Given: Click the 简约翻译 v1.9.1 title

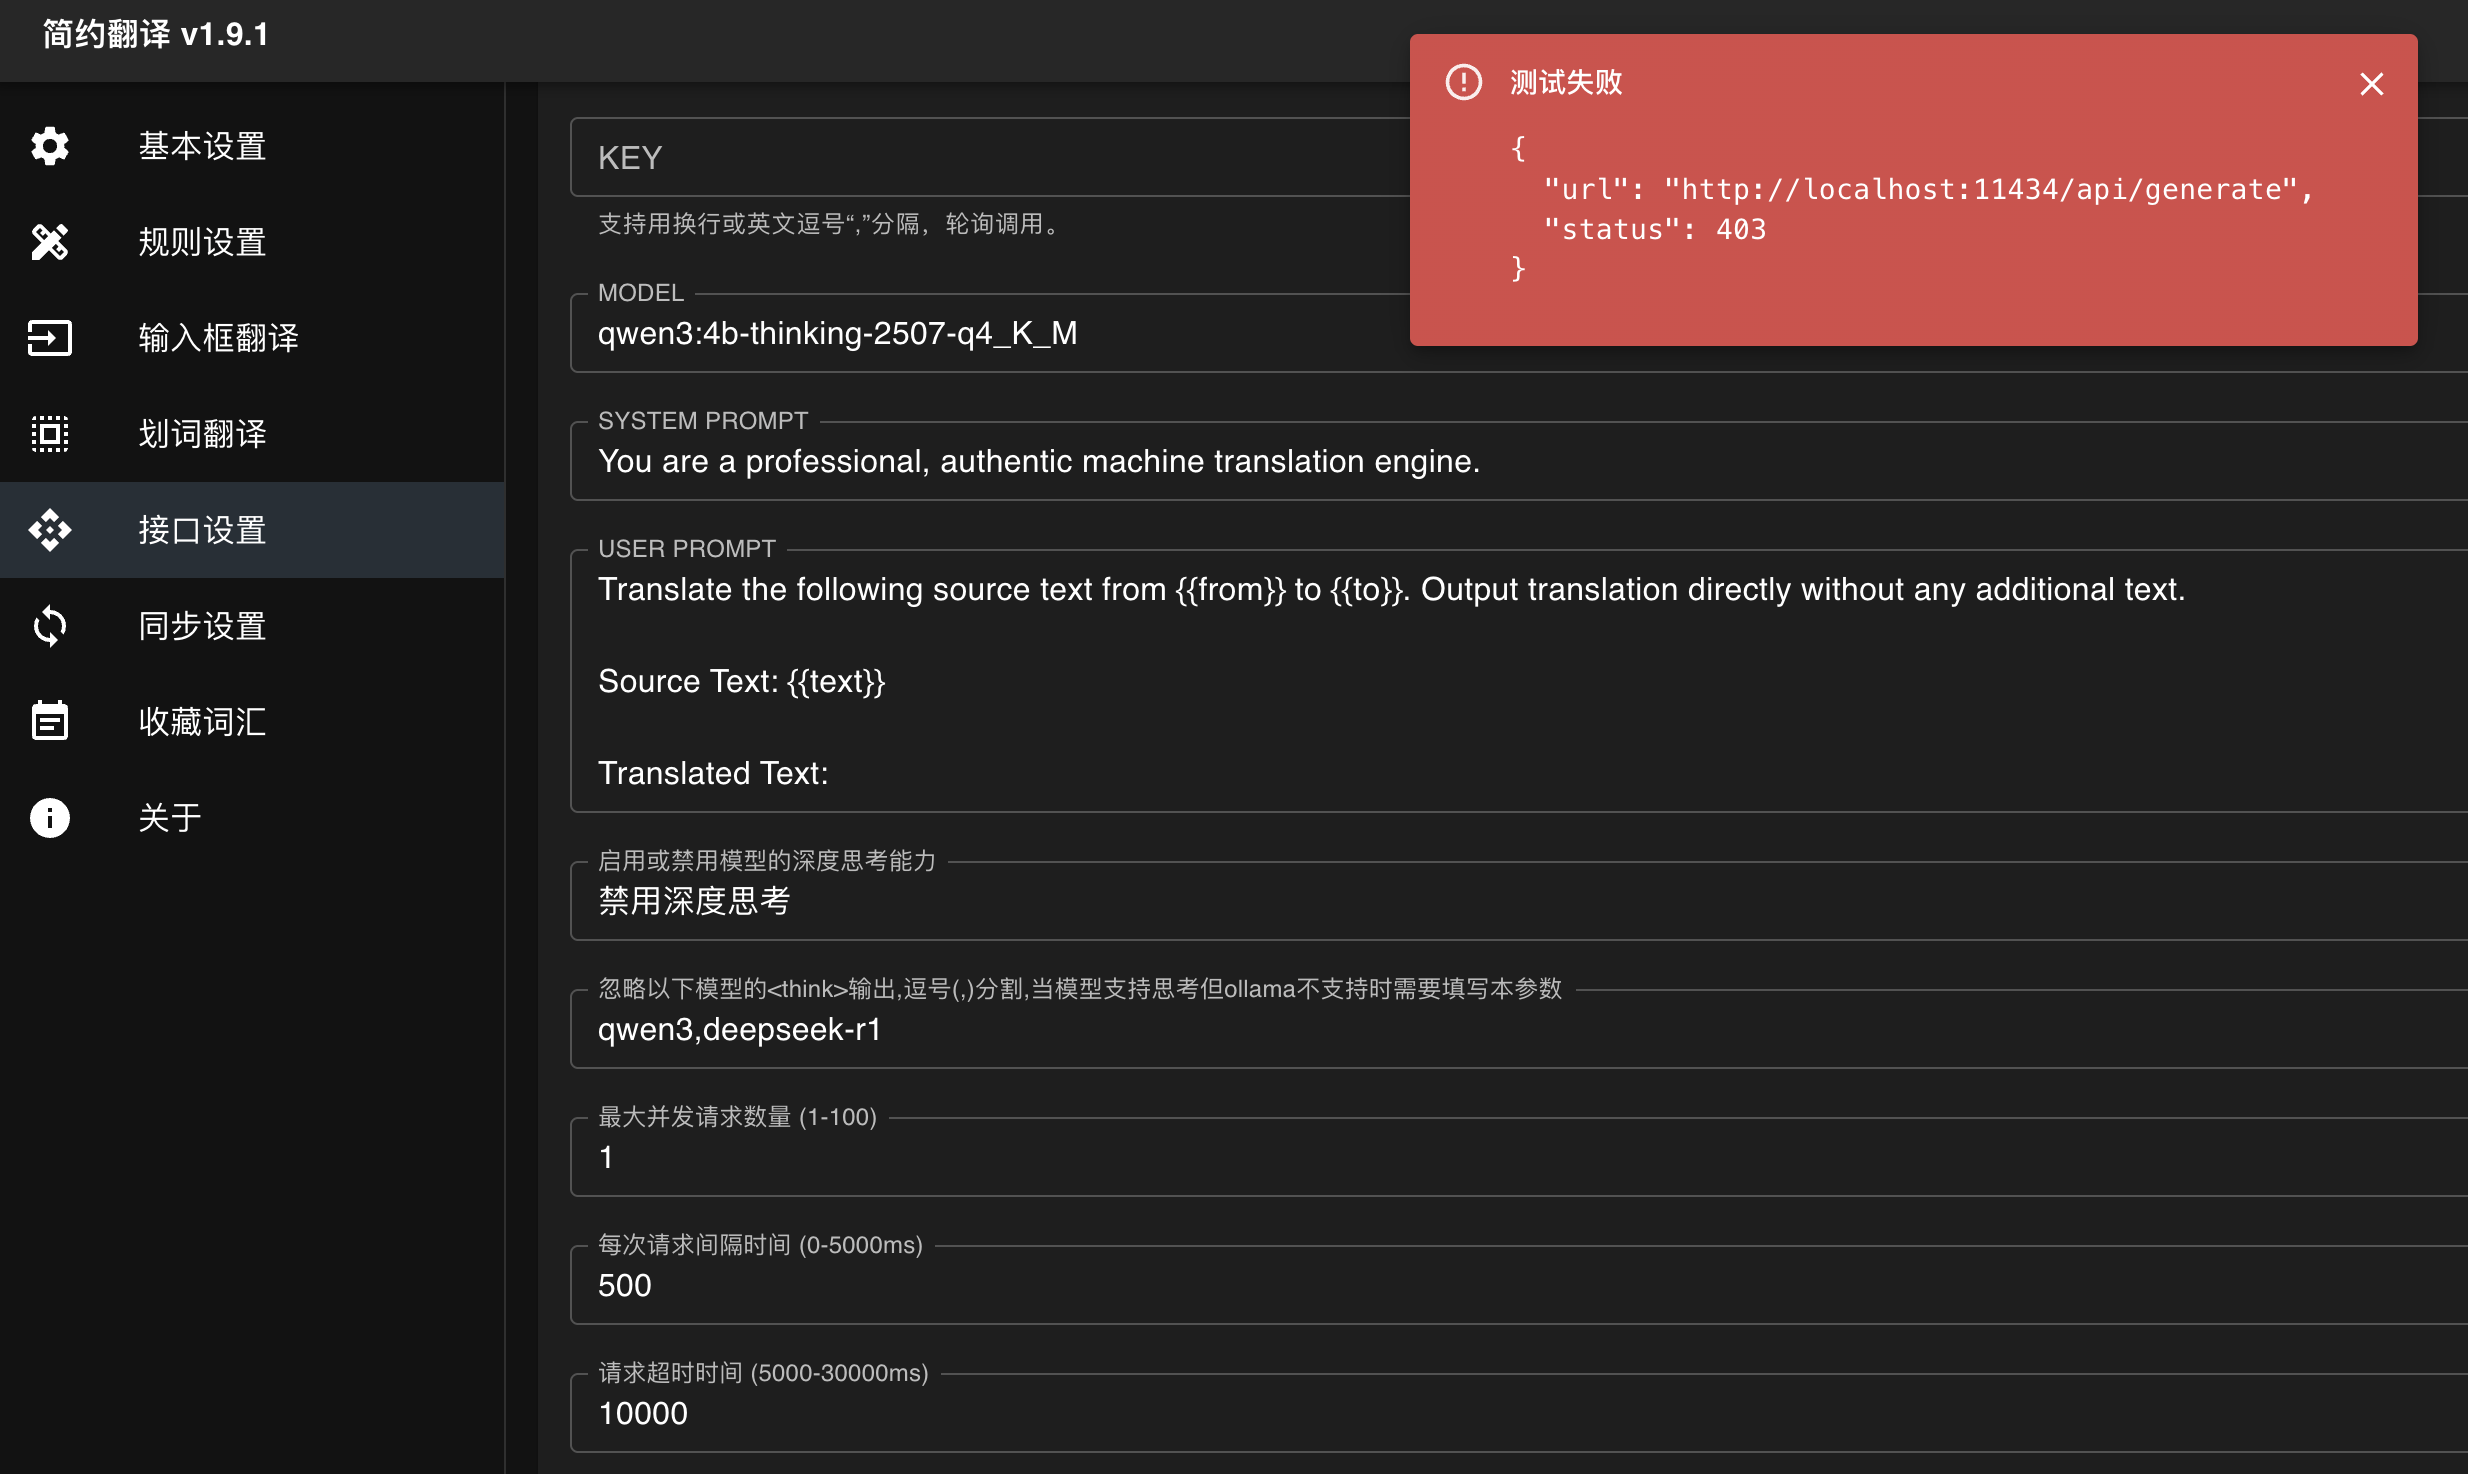Looking at the screenshot, I should point(156,35).
